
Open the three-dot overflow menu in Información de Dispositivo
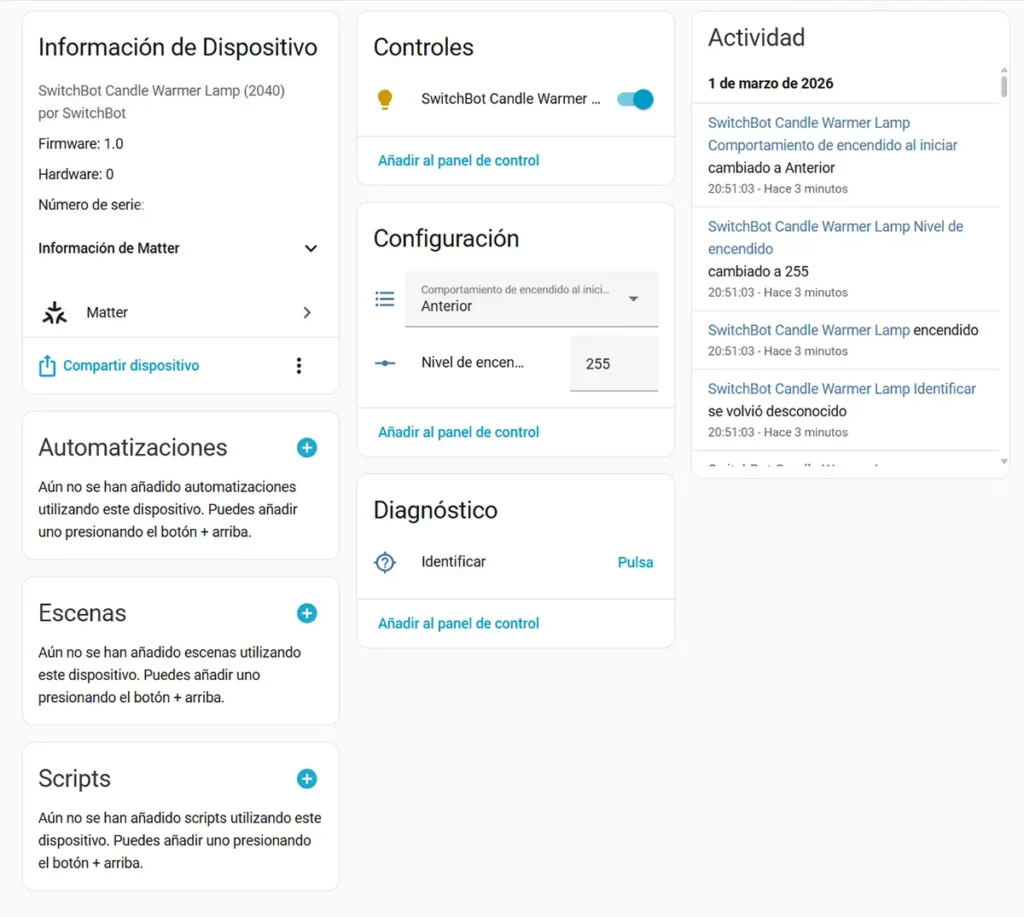298,366
